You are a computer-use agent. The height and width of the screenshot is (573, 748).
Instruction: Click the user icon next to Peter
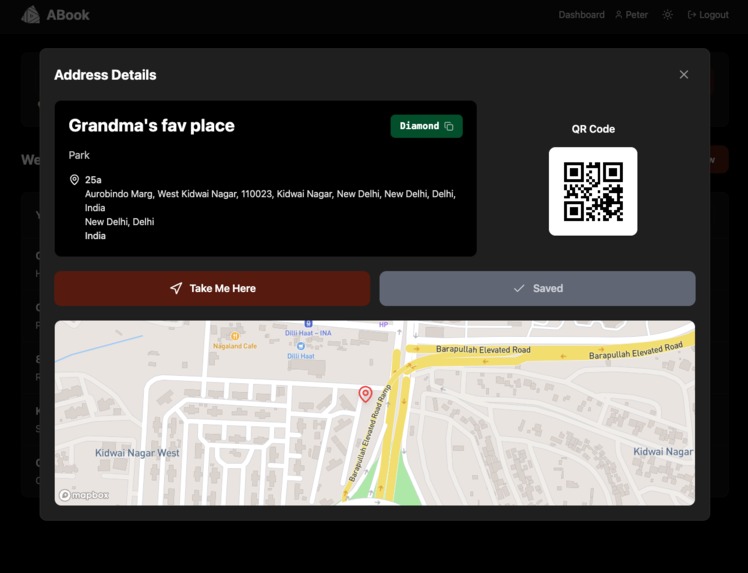tap(619, 15)
